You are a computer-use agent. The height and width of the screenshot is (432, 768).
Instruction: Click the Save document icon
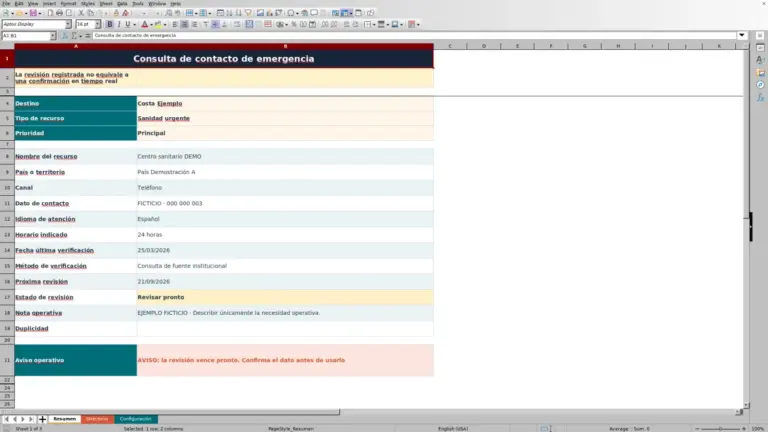pyautogui.click(x=33, y=13)
